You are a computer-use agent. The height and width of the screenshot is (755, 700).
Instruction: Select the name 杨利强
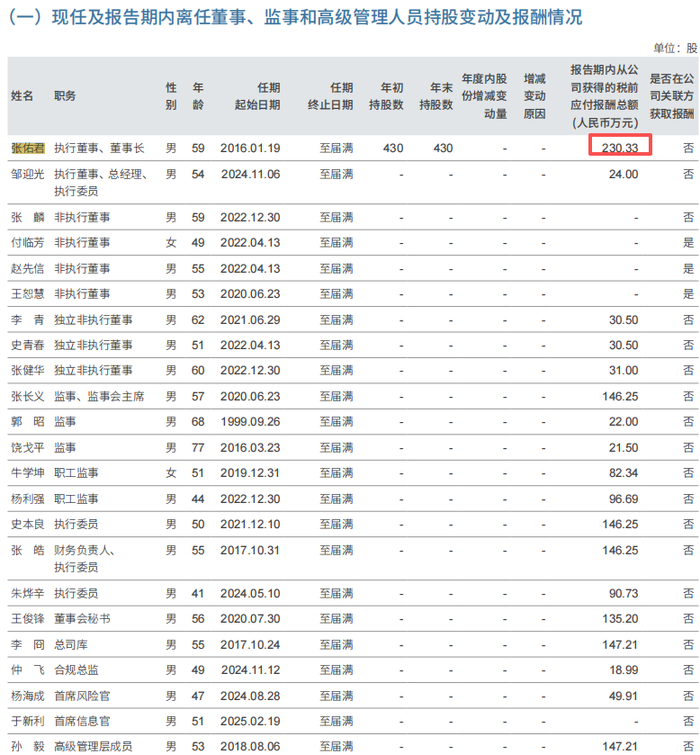[x=28, y=499]
